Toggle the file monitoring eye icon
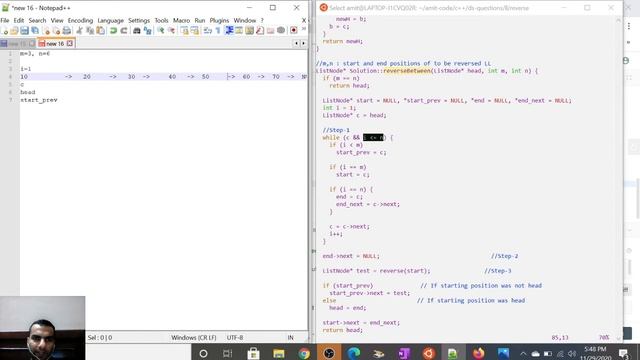 281,31
